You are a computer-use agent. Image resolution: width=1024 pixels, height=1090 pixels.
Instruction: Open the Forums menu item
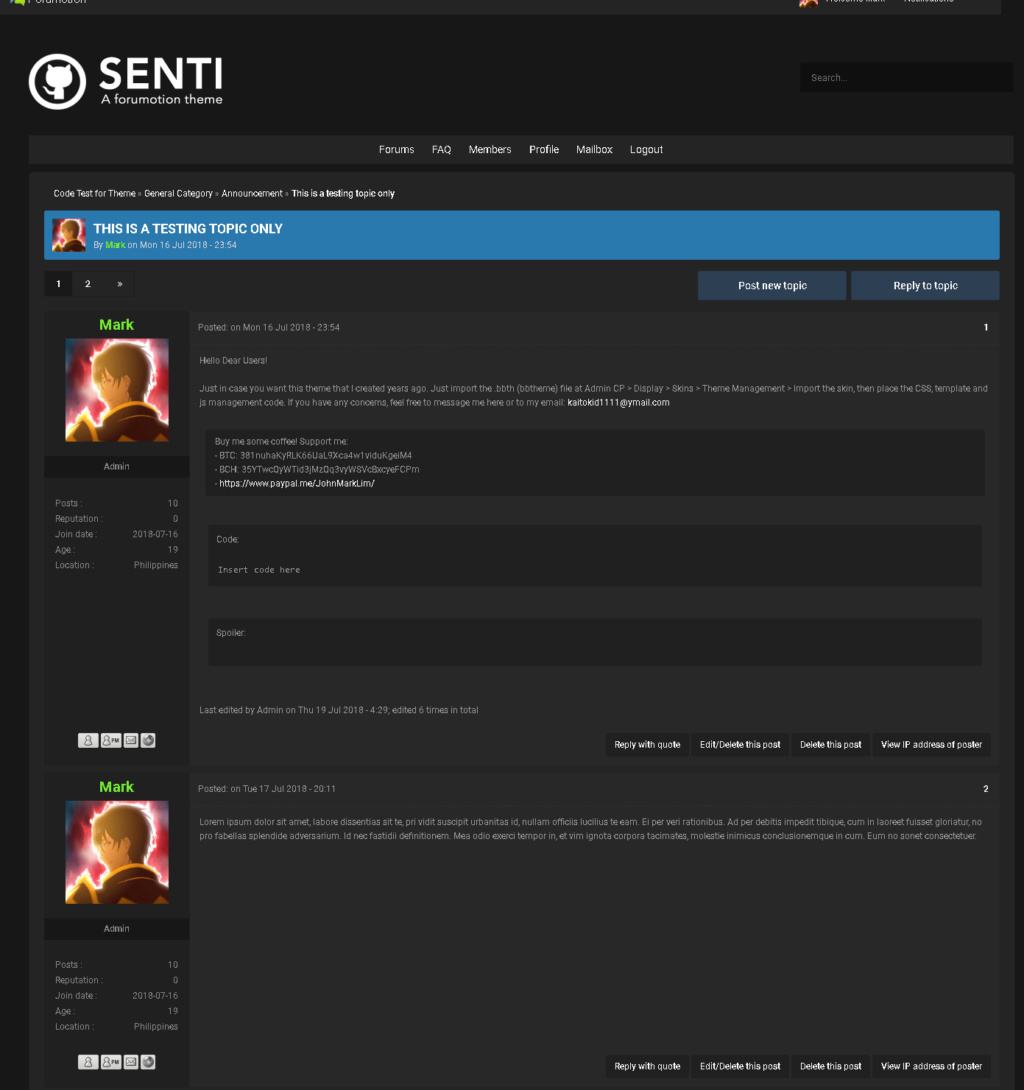[x=396, y=149]
